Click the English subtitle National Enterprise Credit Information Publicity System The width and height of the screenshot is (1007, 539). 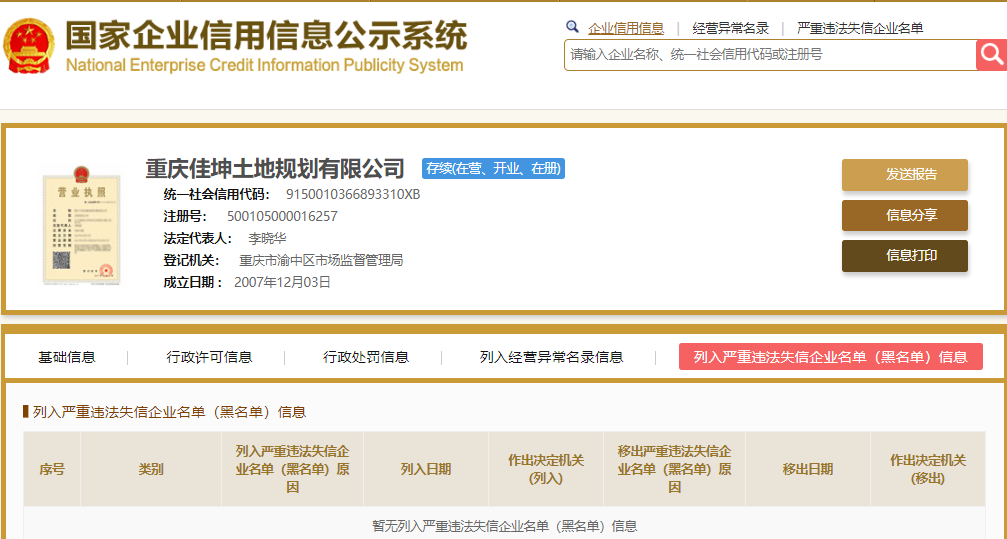[x=265, y=65]
